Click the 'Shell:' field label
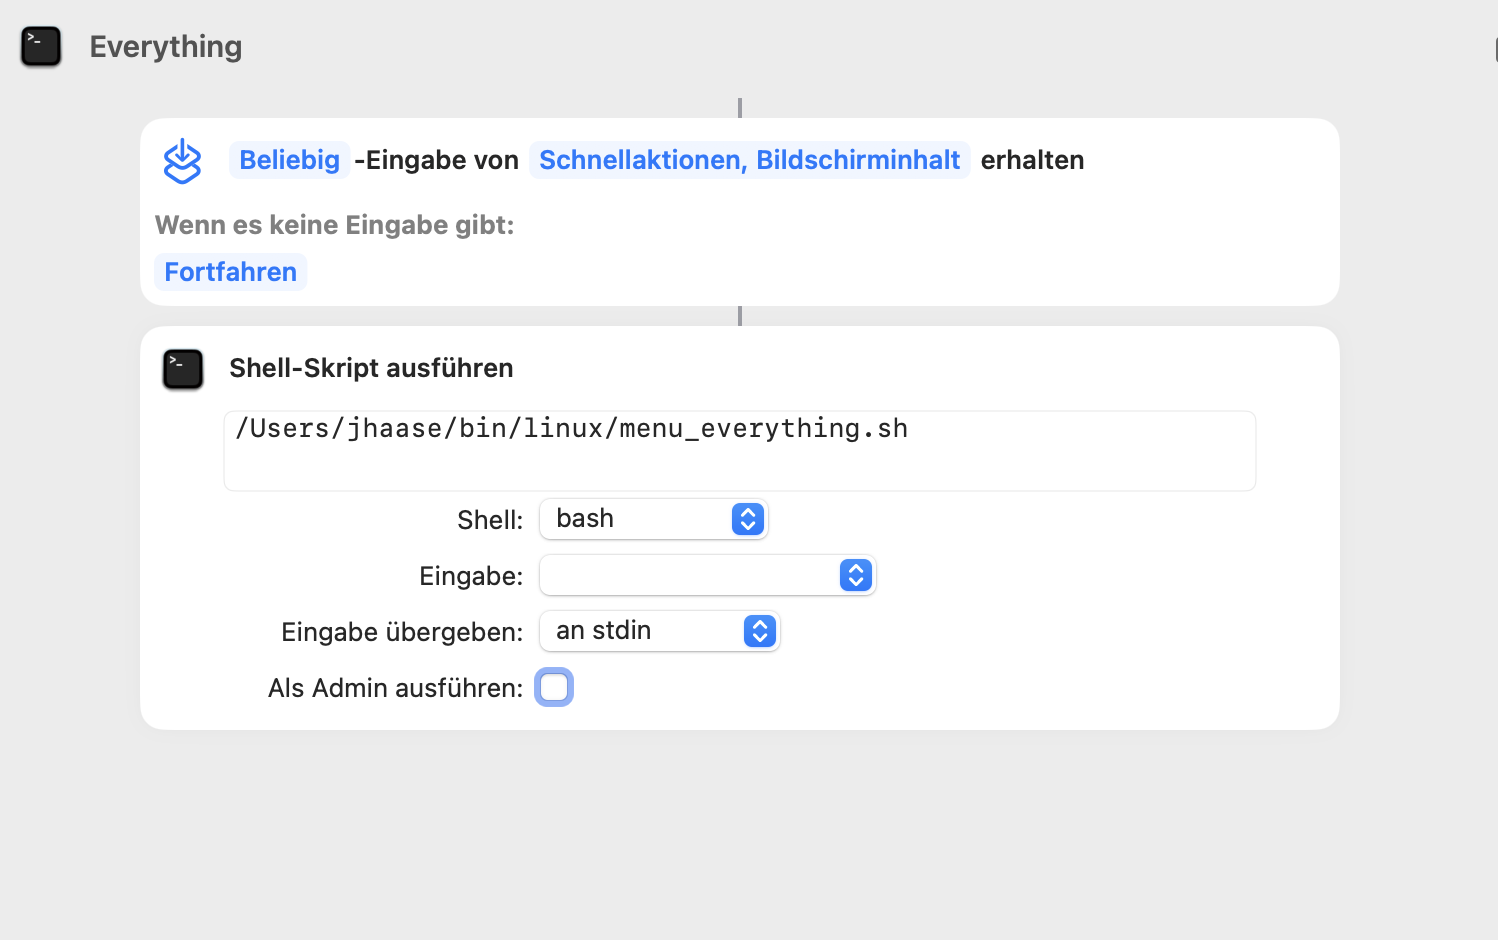The image size is (1498, 940). [x=490, y=520]
